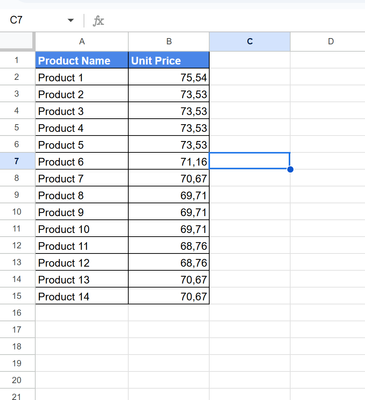
Task: Click cell containing Product 14
Action: coord(82,296)
